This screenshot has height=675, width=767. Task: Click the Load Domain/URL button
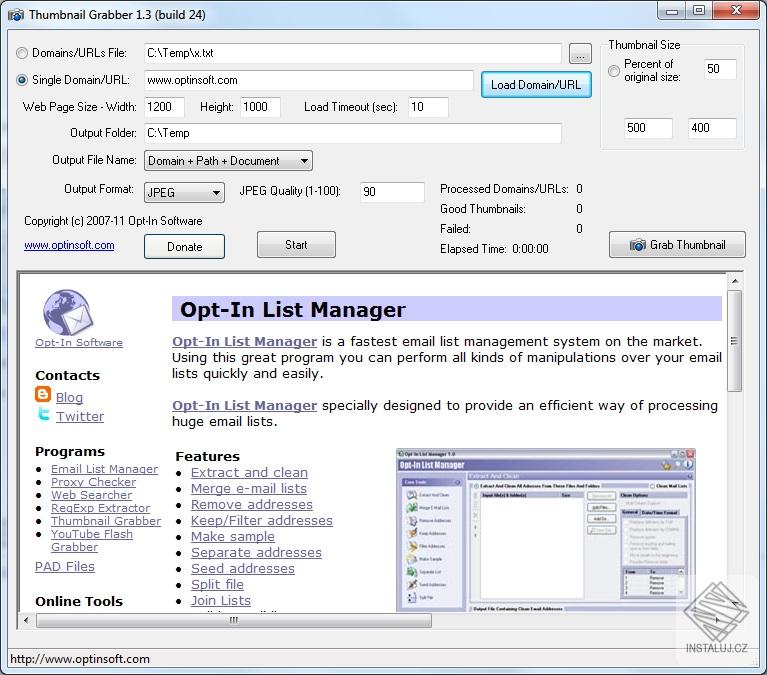[536, 85]
